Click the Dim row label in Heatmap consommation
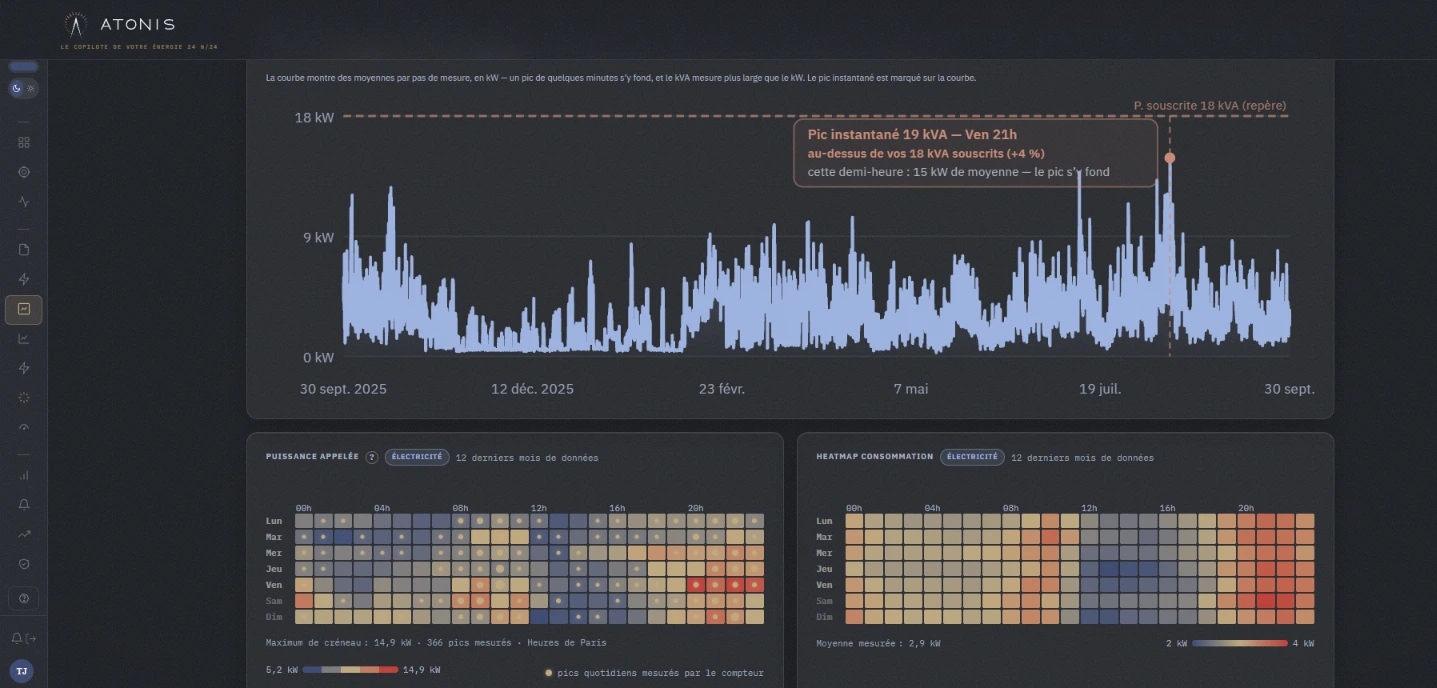The image size is (1437, 688). [x=824, y=617]
